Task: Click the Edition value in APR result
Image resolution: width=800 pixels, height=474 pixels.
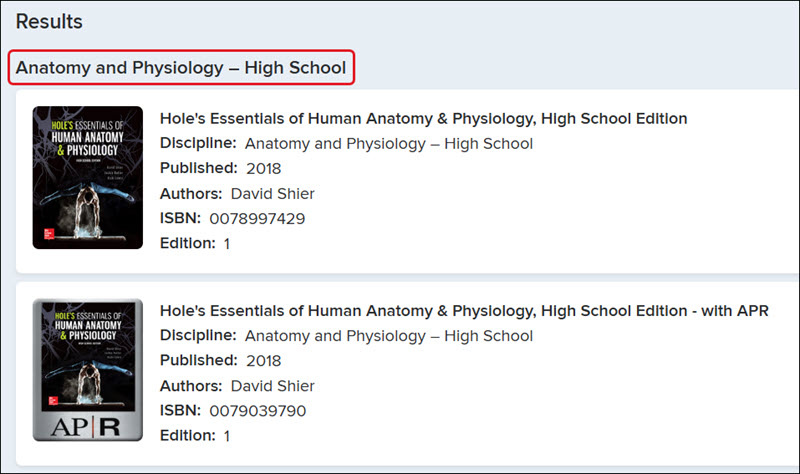Action: [227, 436]
